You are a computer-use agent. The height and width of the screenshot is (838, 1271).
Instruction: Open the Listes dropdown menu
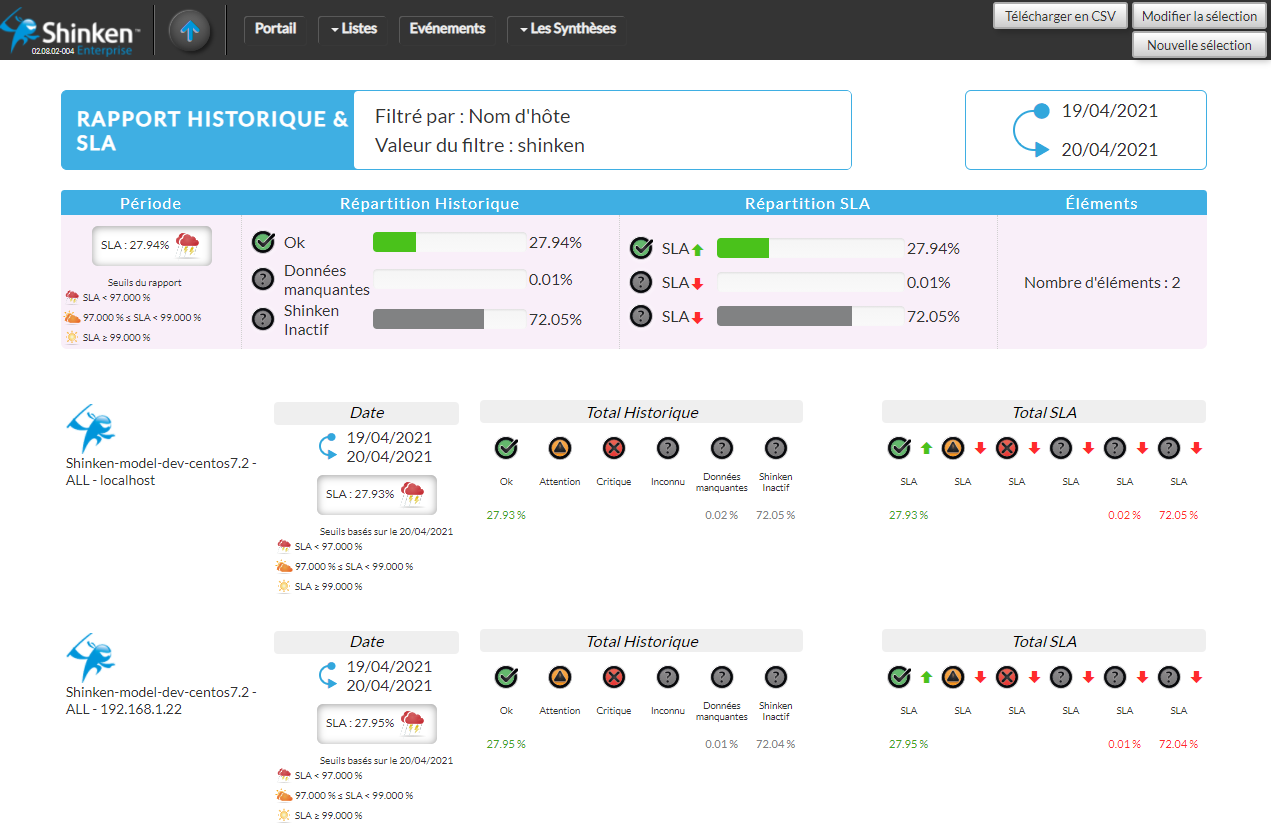[x=353, y=29]
